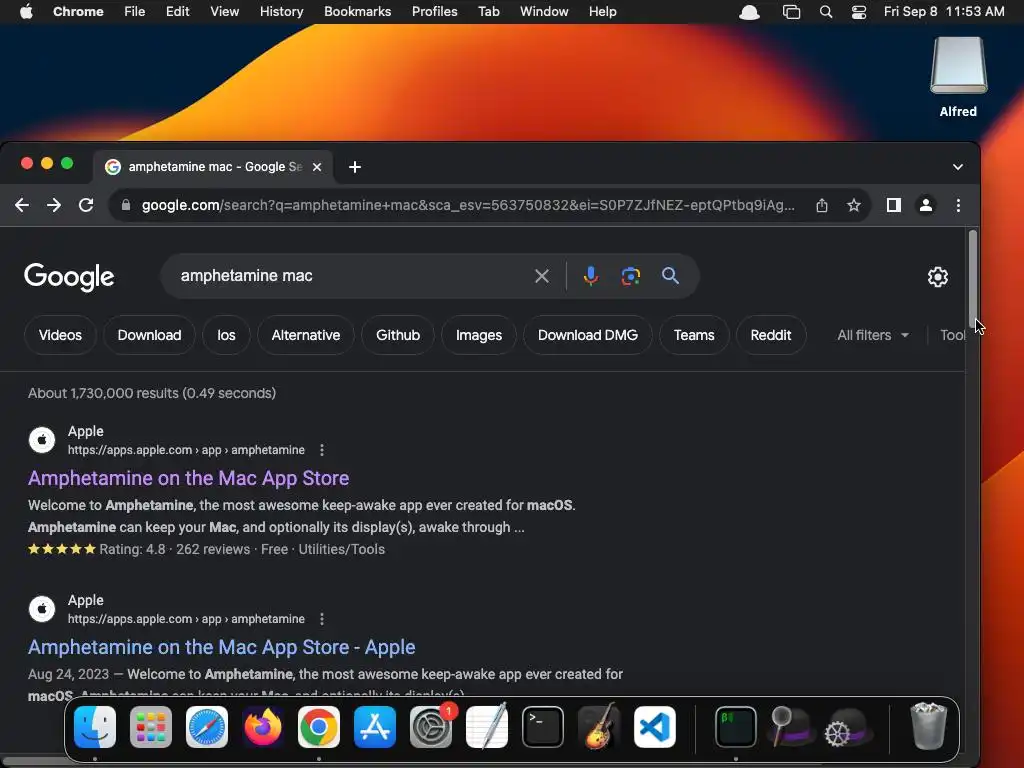Select the Teams filter chip

click(x=694, y=335)
